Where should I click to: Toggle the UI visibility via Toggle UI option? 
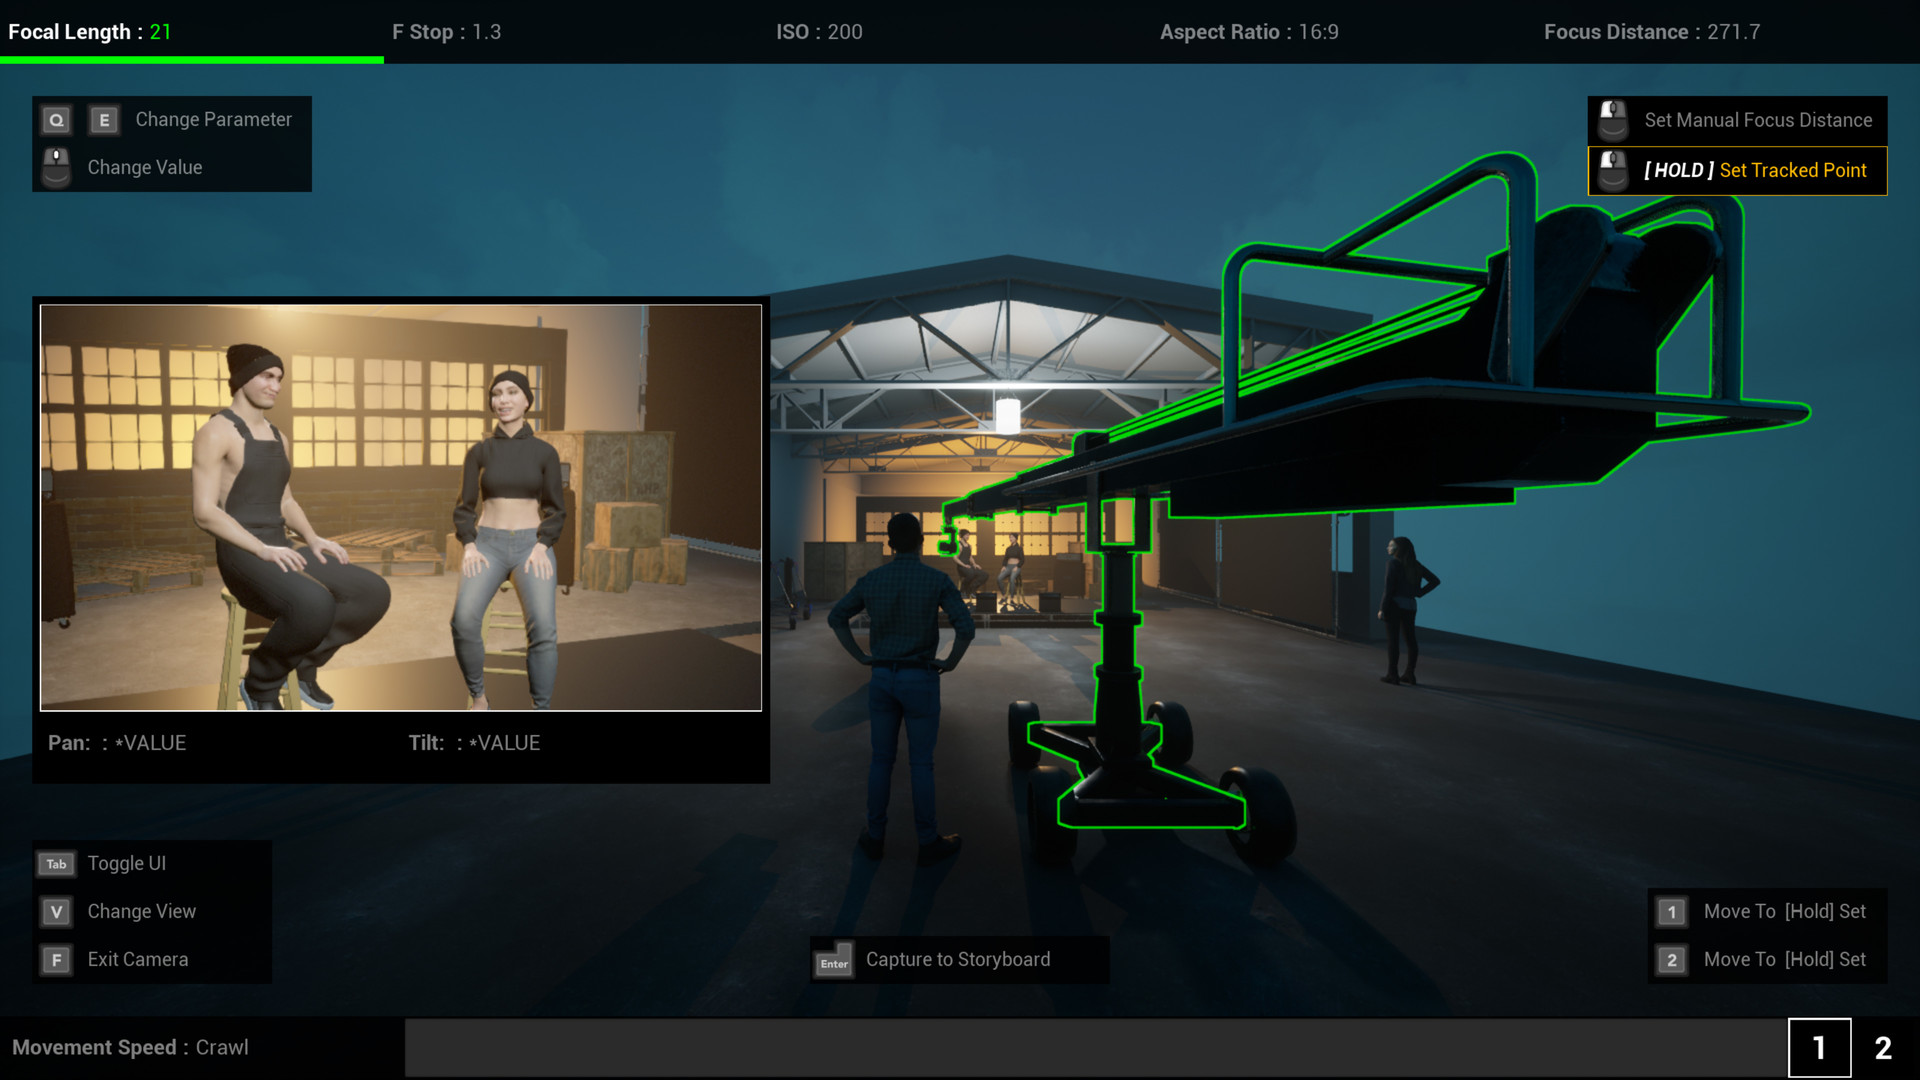pyautogui.click(x=126, y=863)
